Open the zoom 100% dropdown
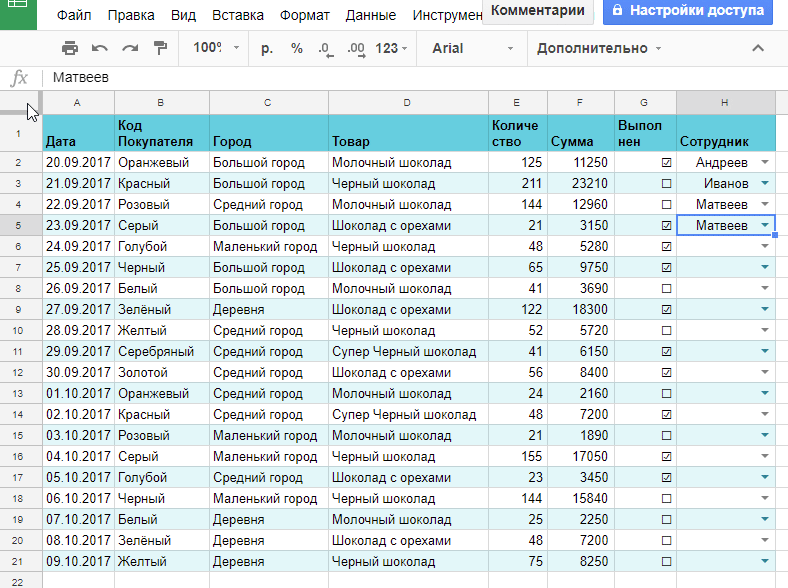 coord(216,48)
